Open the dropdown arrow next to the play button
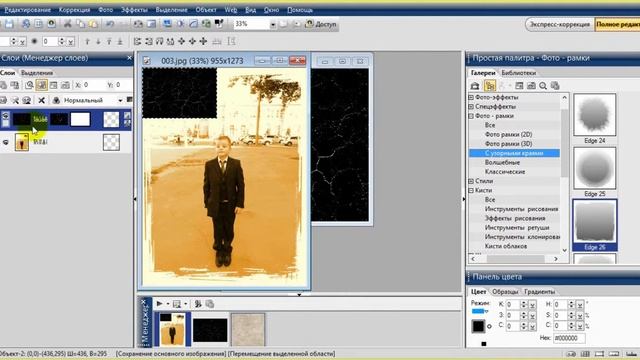Viewport: 640px width, 360px height. click(x=168, y=304)
